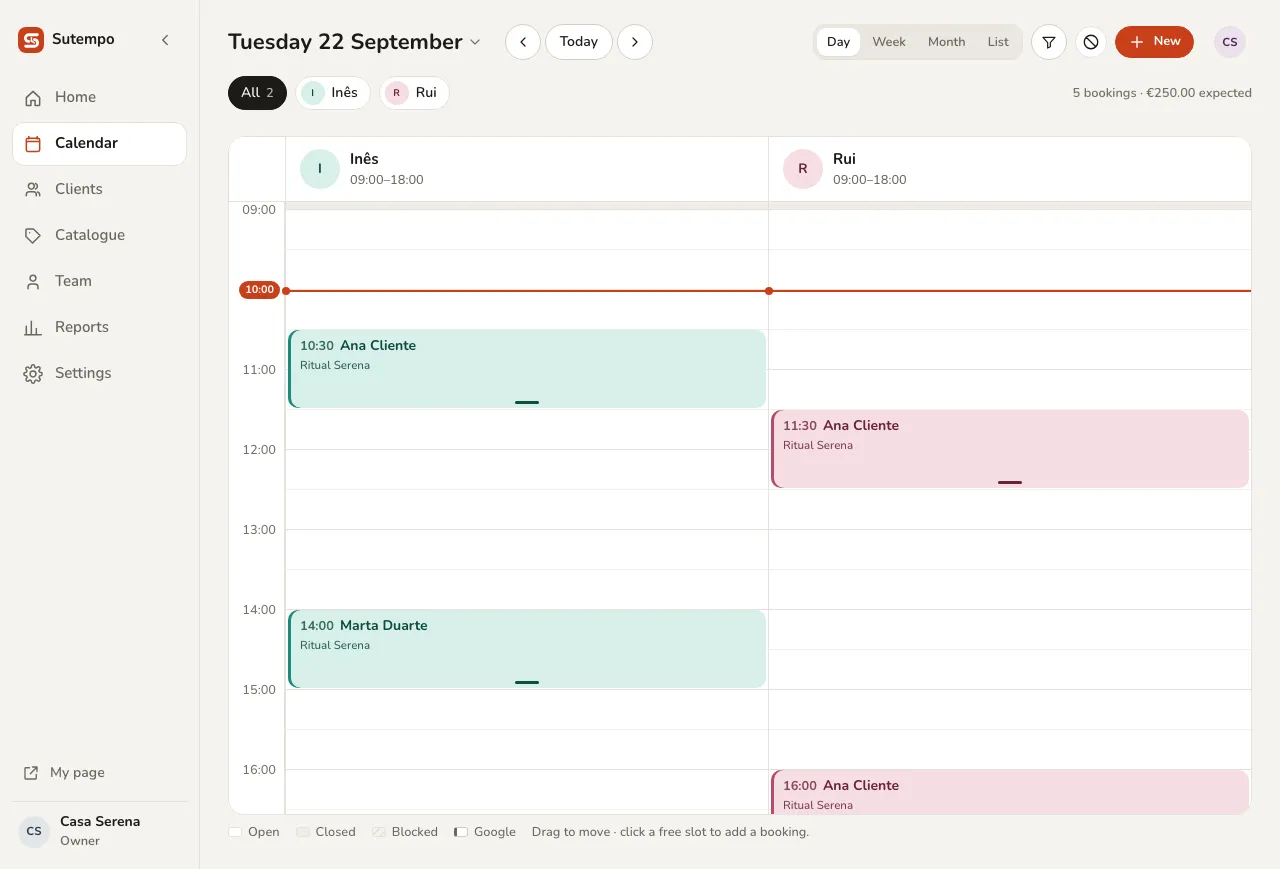Grab the resize handle of the 11:30 booking
This screenshot has width=1280, height=869.
(x=1010, y=482)
